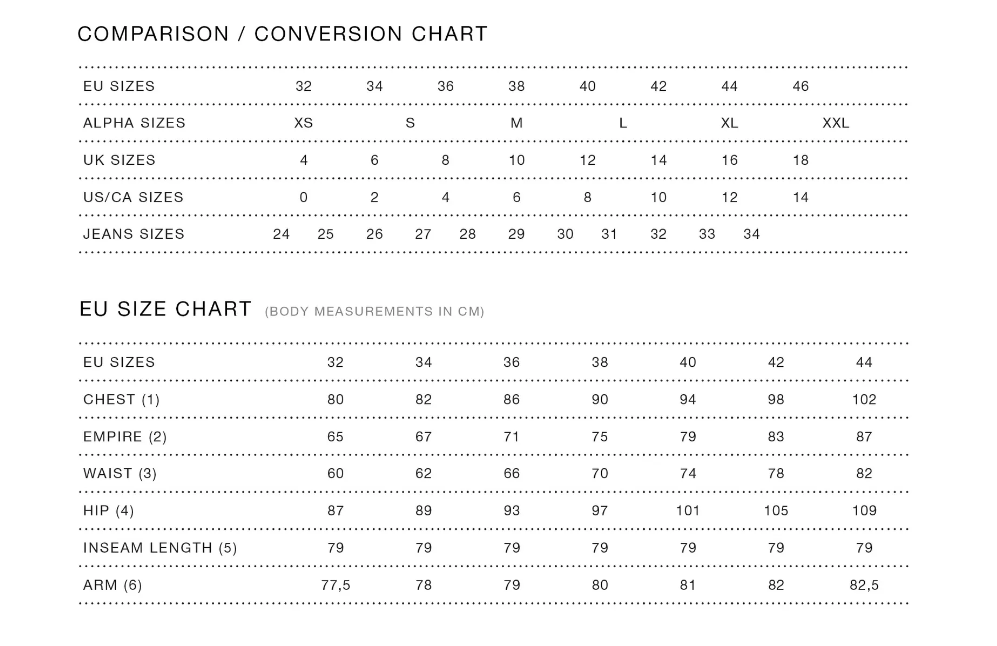Select UK size 18

(801, 160)
